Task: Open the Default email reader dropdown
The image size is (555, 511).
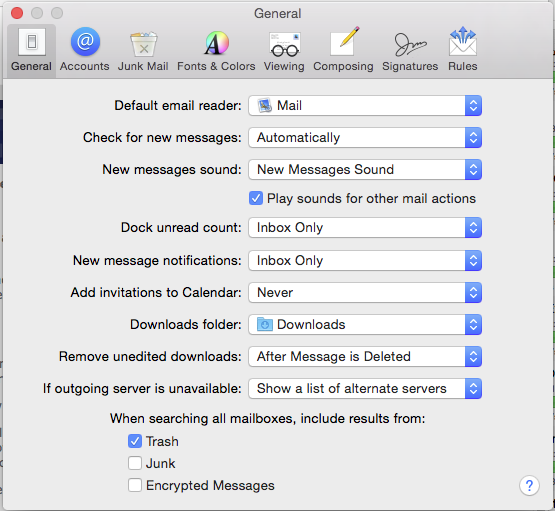Action: tap(365, 105)
